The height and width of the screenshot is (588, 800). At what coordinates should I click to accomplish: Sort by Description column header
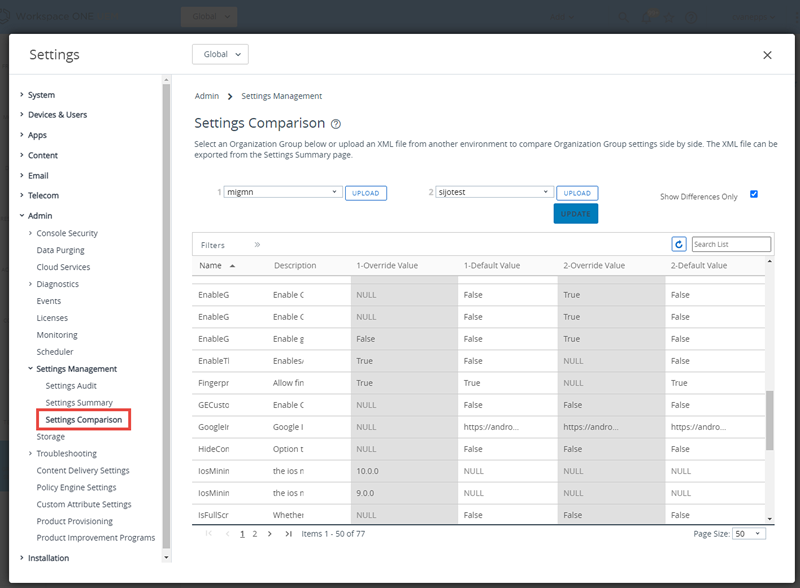pyautogui.click(x=295, y=265)
